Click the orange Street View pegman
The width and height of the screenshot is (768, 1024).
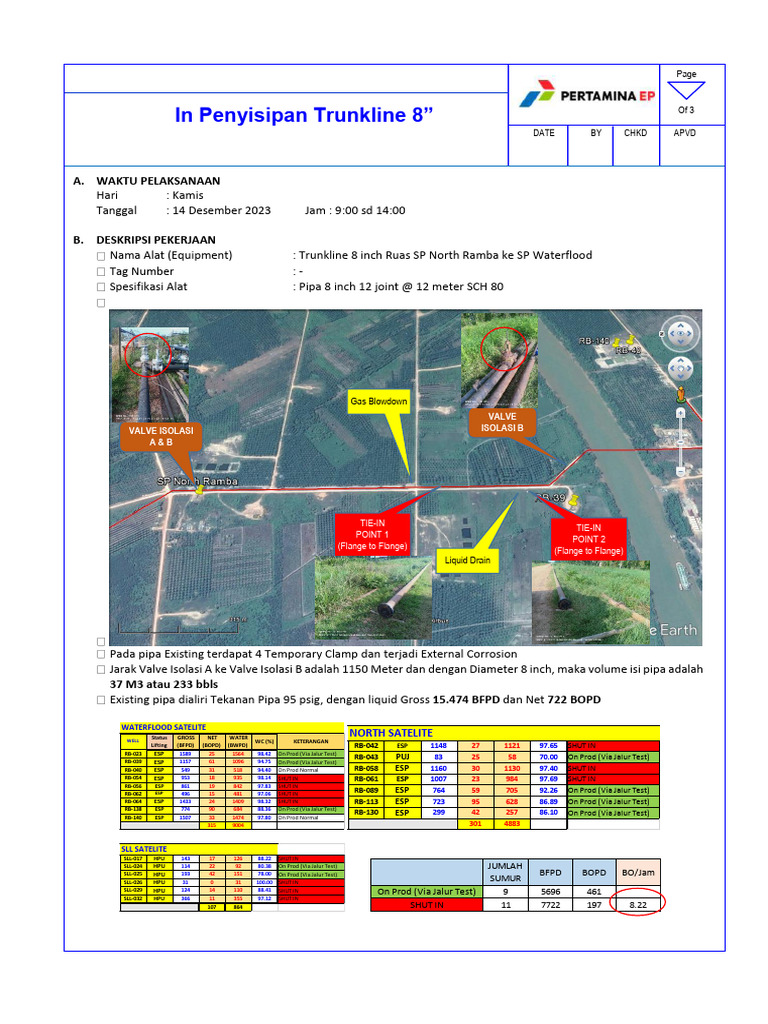[x=680, y=394]
